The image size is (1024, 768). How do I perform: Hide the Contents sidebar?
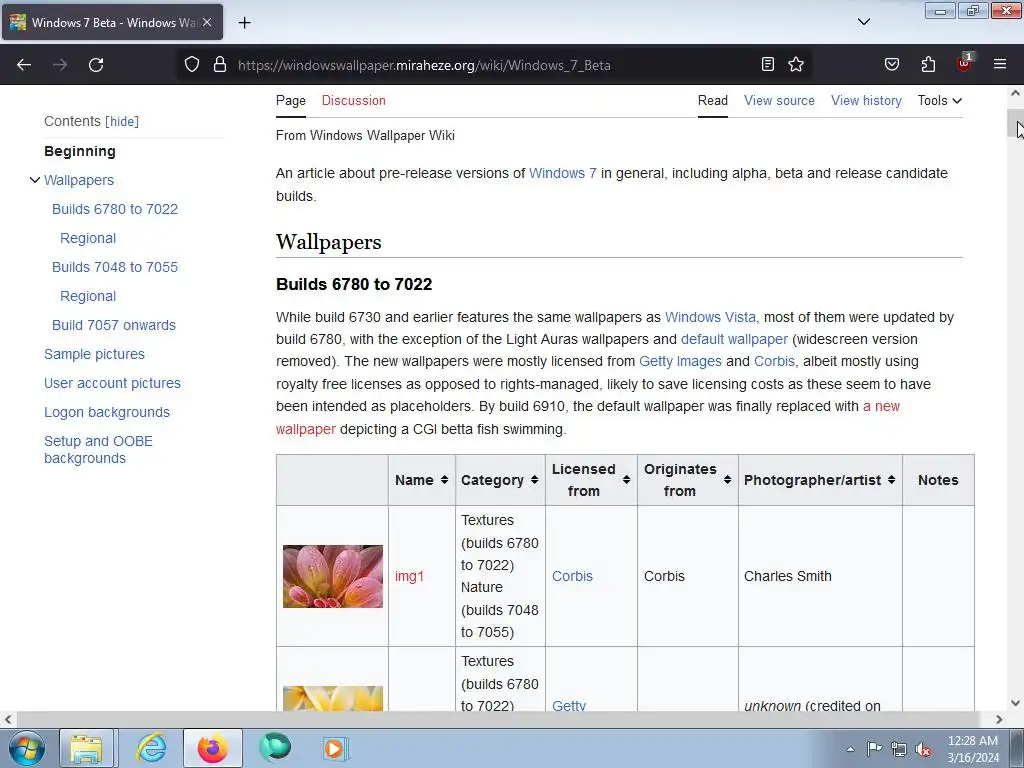(x=122, y=121)
